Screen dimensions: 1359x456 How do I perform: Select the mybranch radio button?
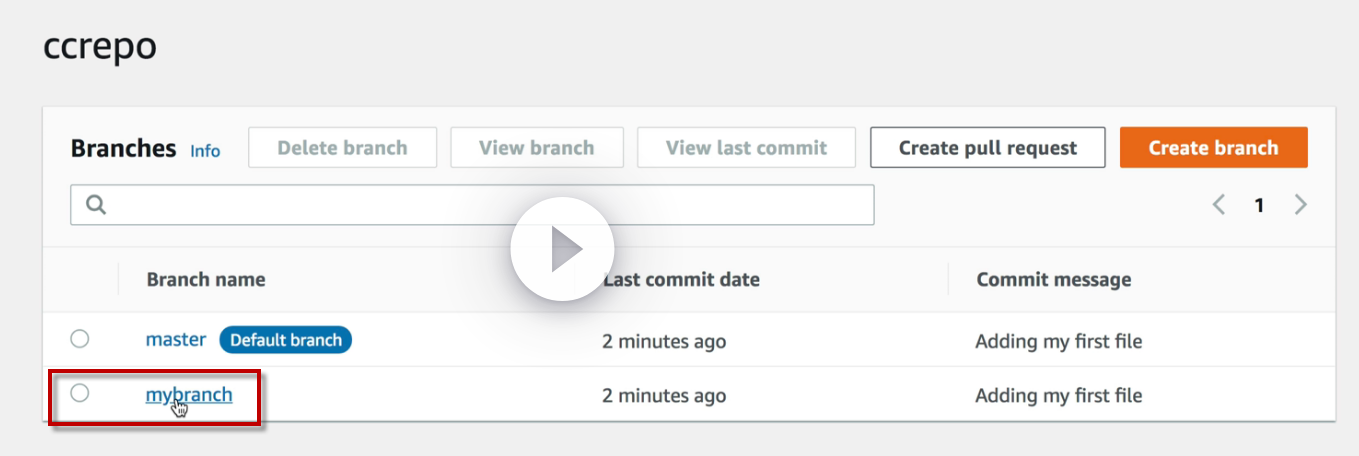(80, 394)
